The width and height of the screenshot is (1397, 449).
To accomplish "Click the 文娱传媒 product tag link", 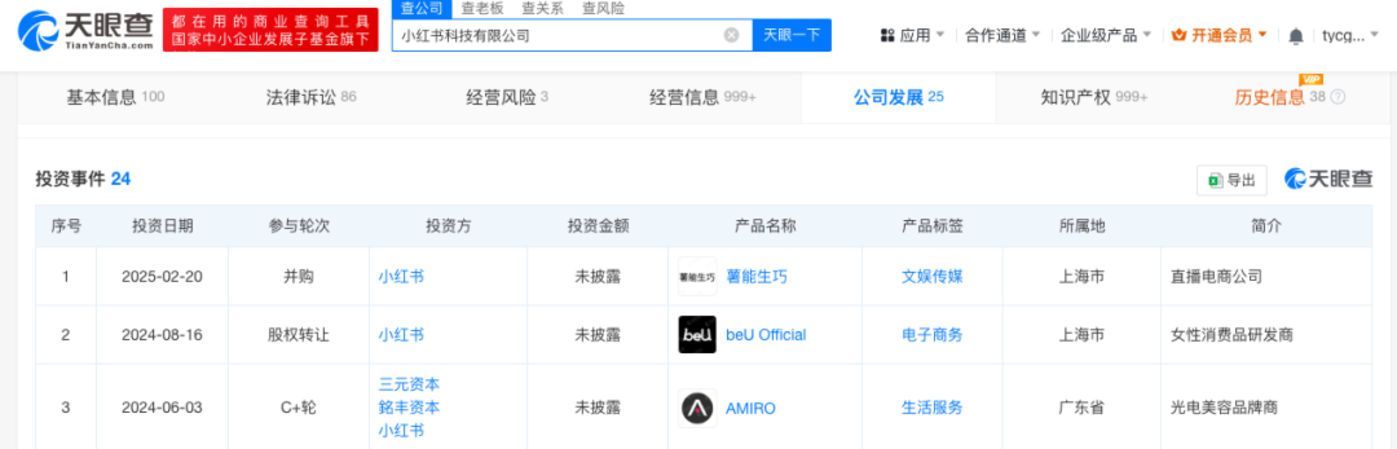I will [932, 277].
